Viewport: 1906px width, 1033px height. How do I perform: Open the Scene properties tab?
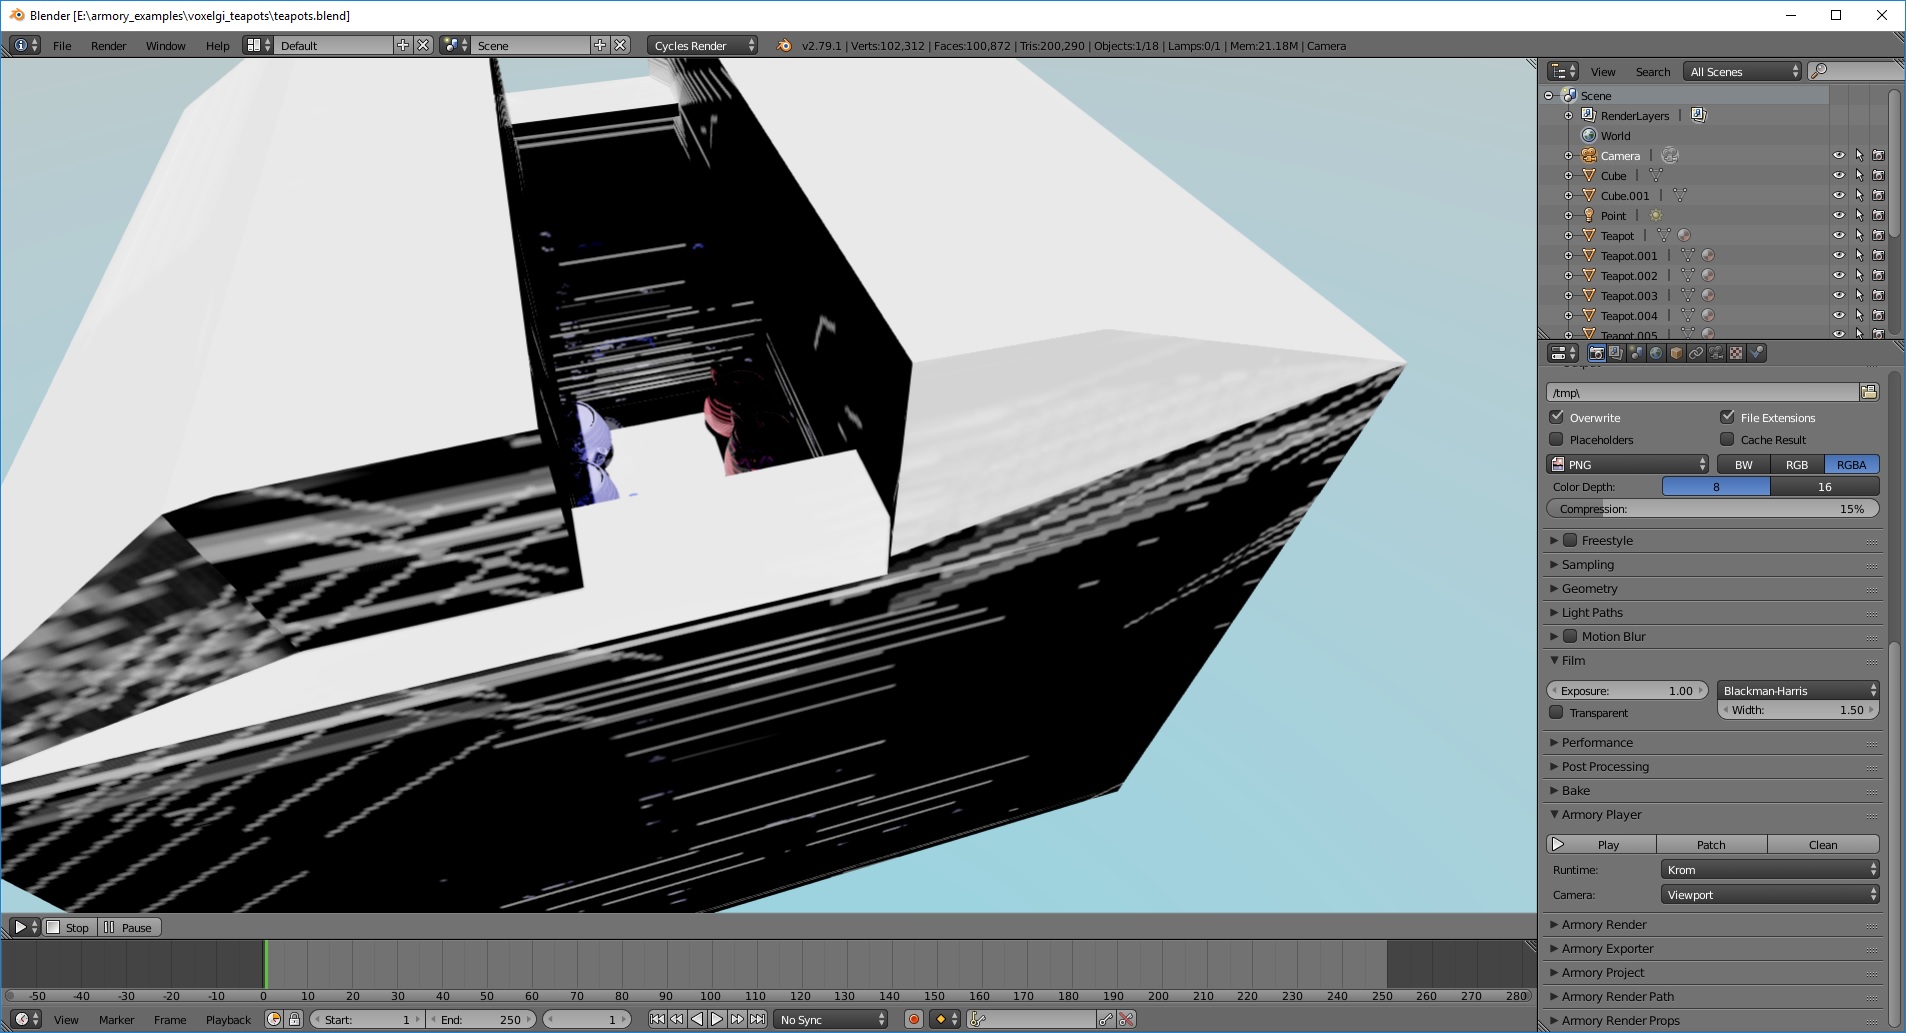(x=1636, y=353)
